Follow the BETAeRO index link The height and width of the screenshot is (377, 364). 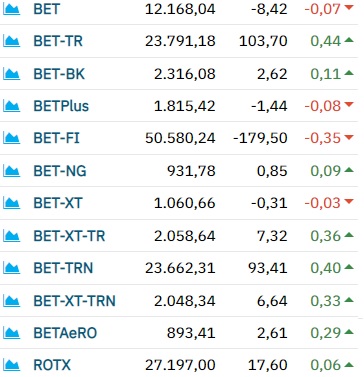pyautogui.click(x=65, y=333)
